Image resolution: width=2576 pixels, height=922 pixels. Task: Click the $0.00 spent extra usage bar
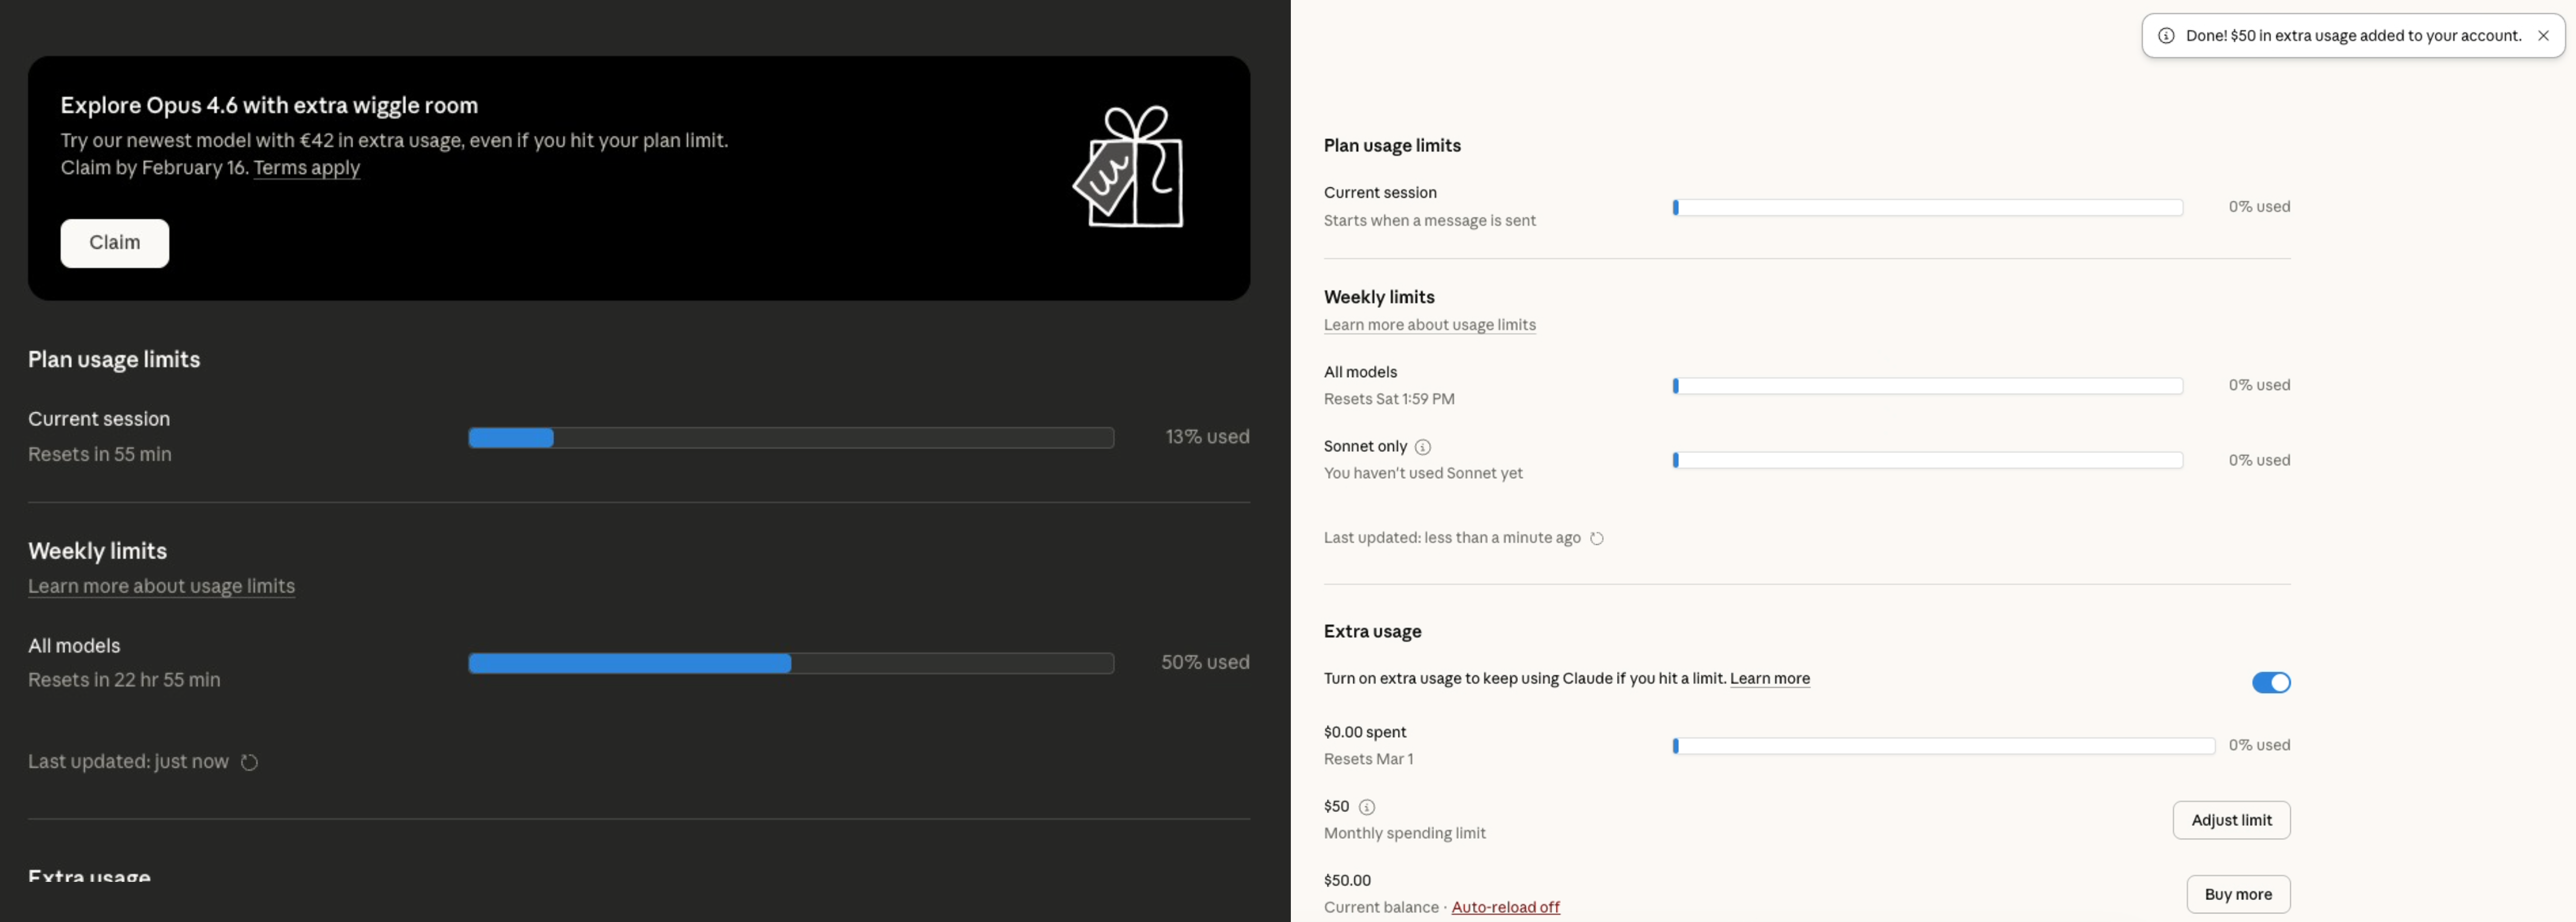(x=1942, y=746)
